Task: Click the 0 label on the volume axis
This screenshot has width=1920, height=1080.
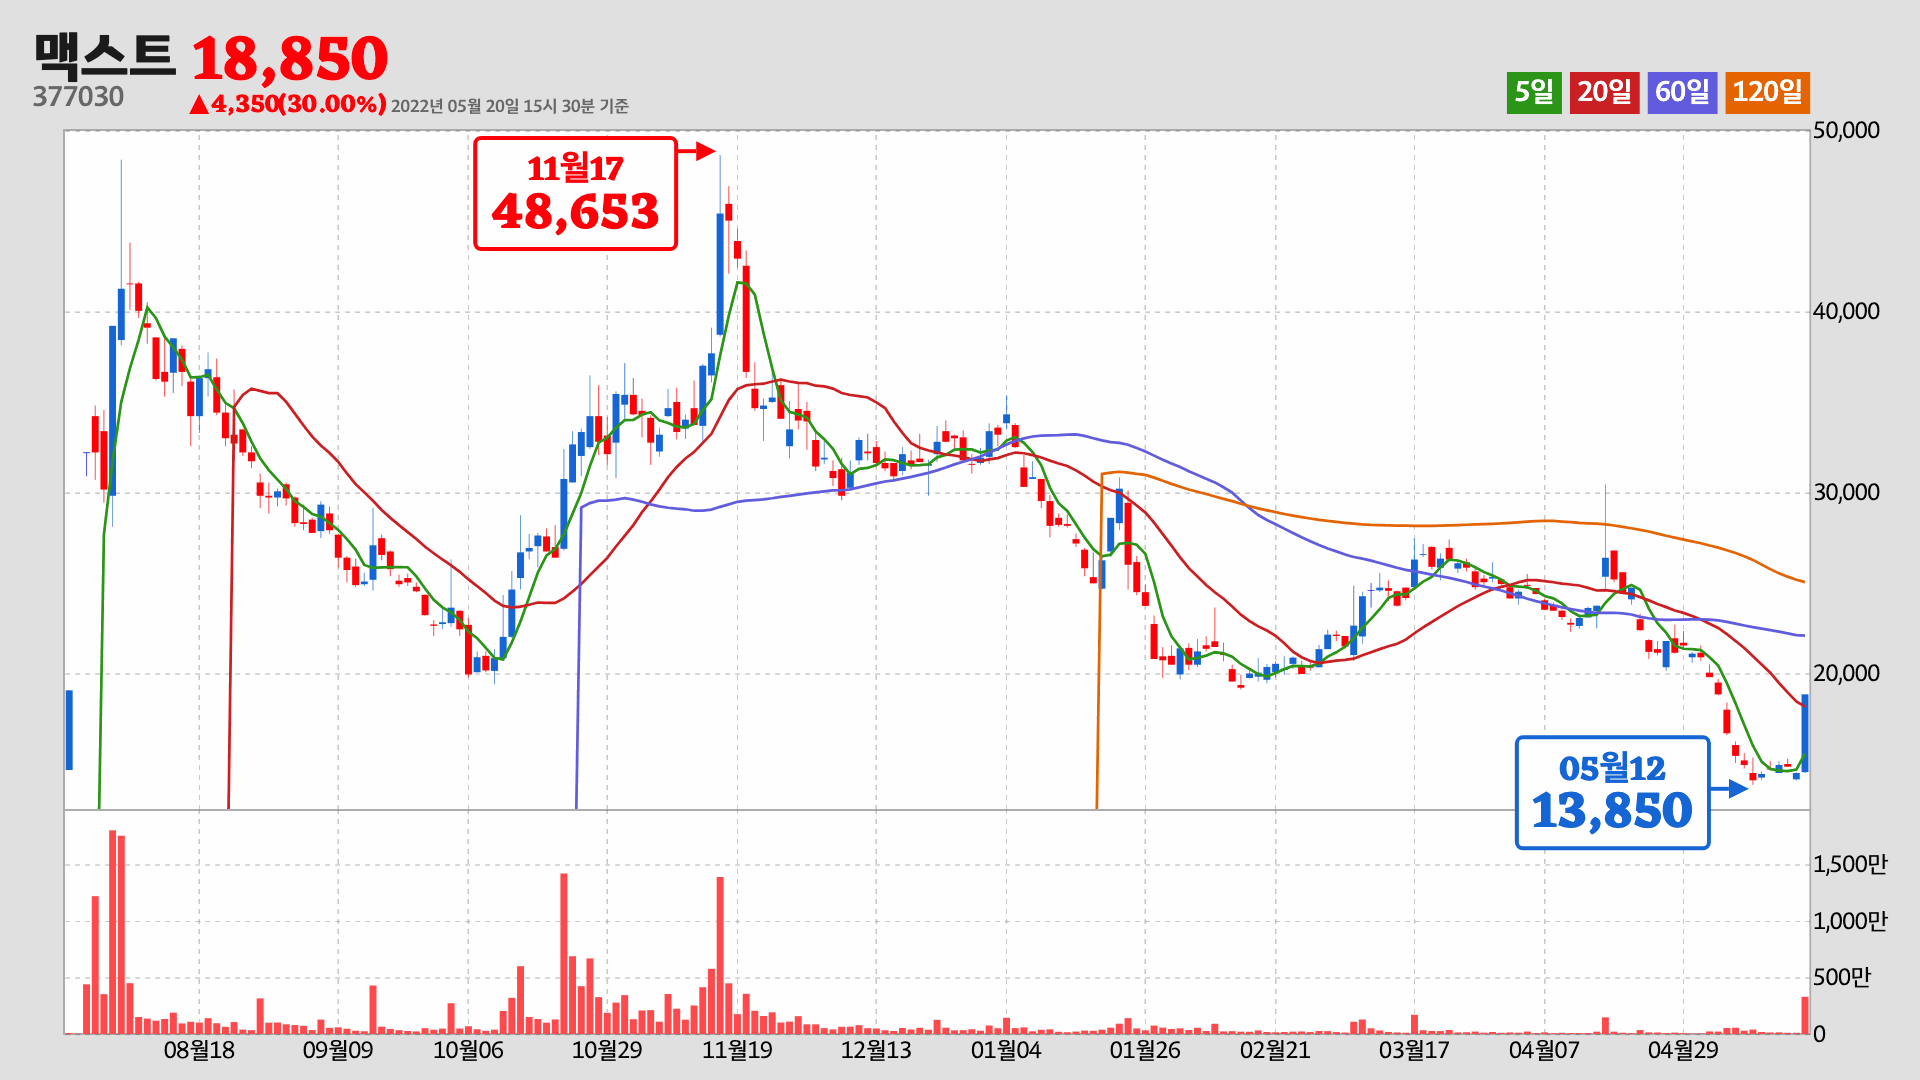Action: click(x=1819, y=1034)
